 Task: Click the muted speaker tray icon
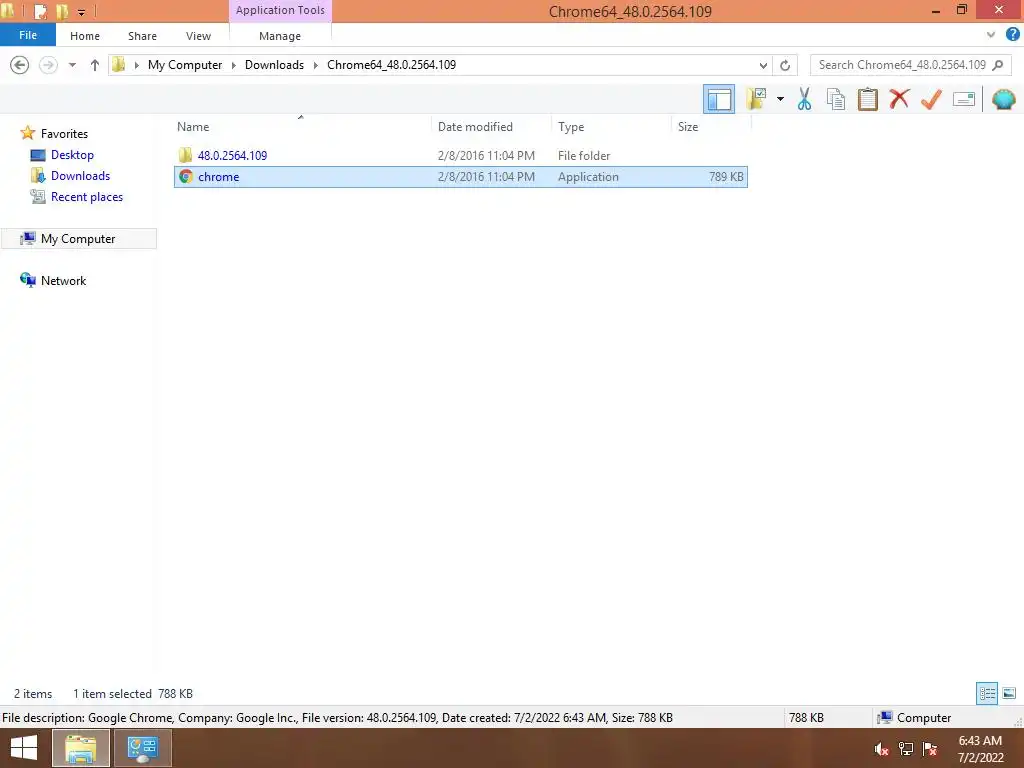881,749
